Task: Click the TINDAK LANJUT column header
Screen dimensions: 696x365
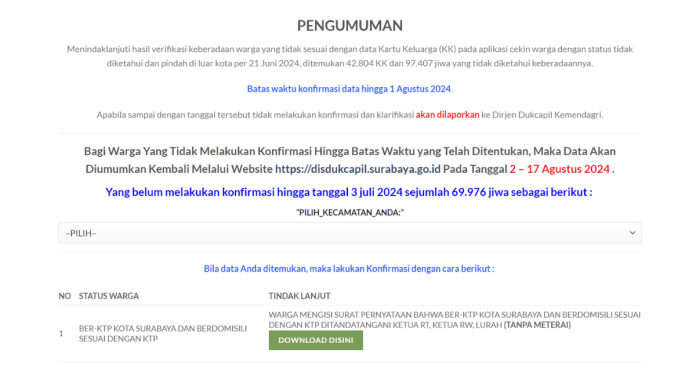Action: 300,296
